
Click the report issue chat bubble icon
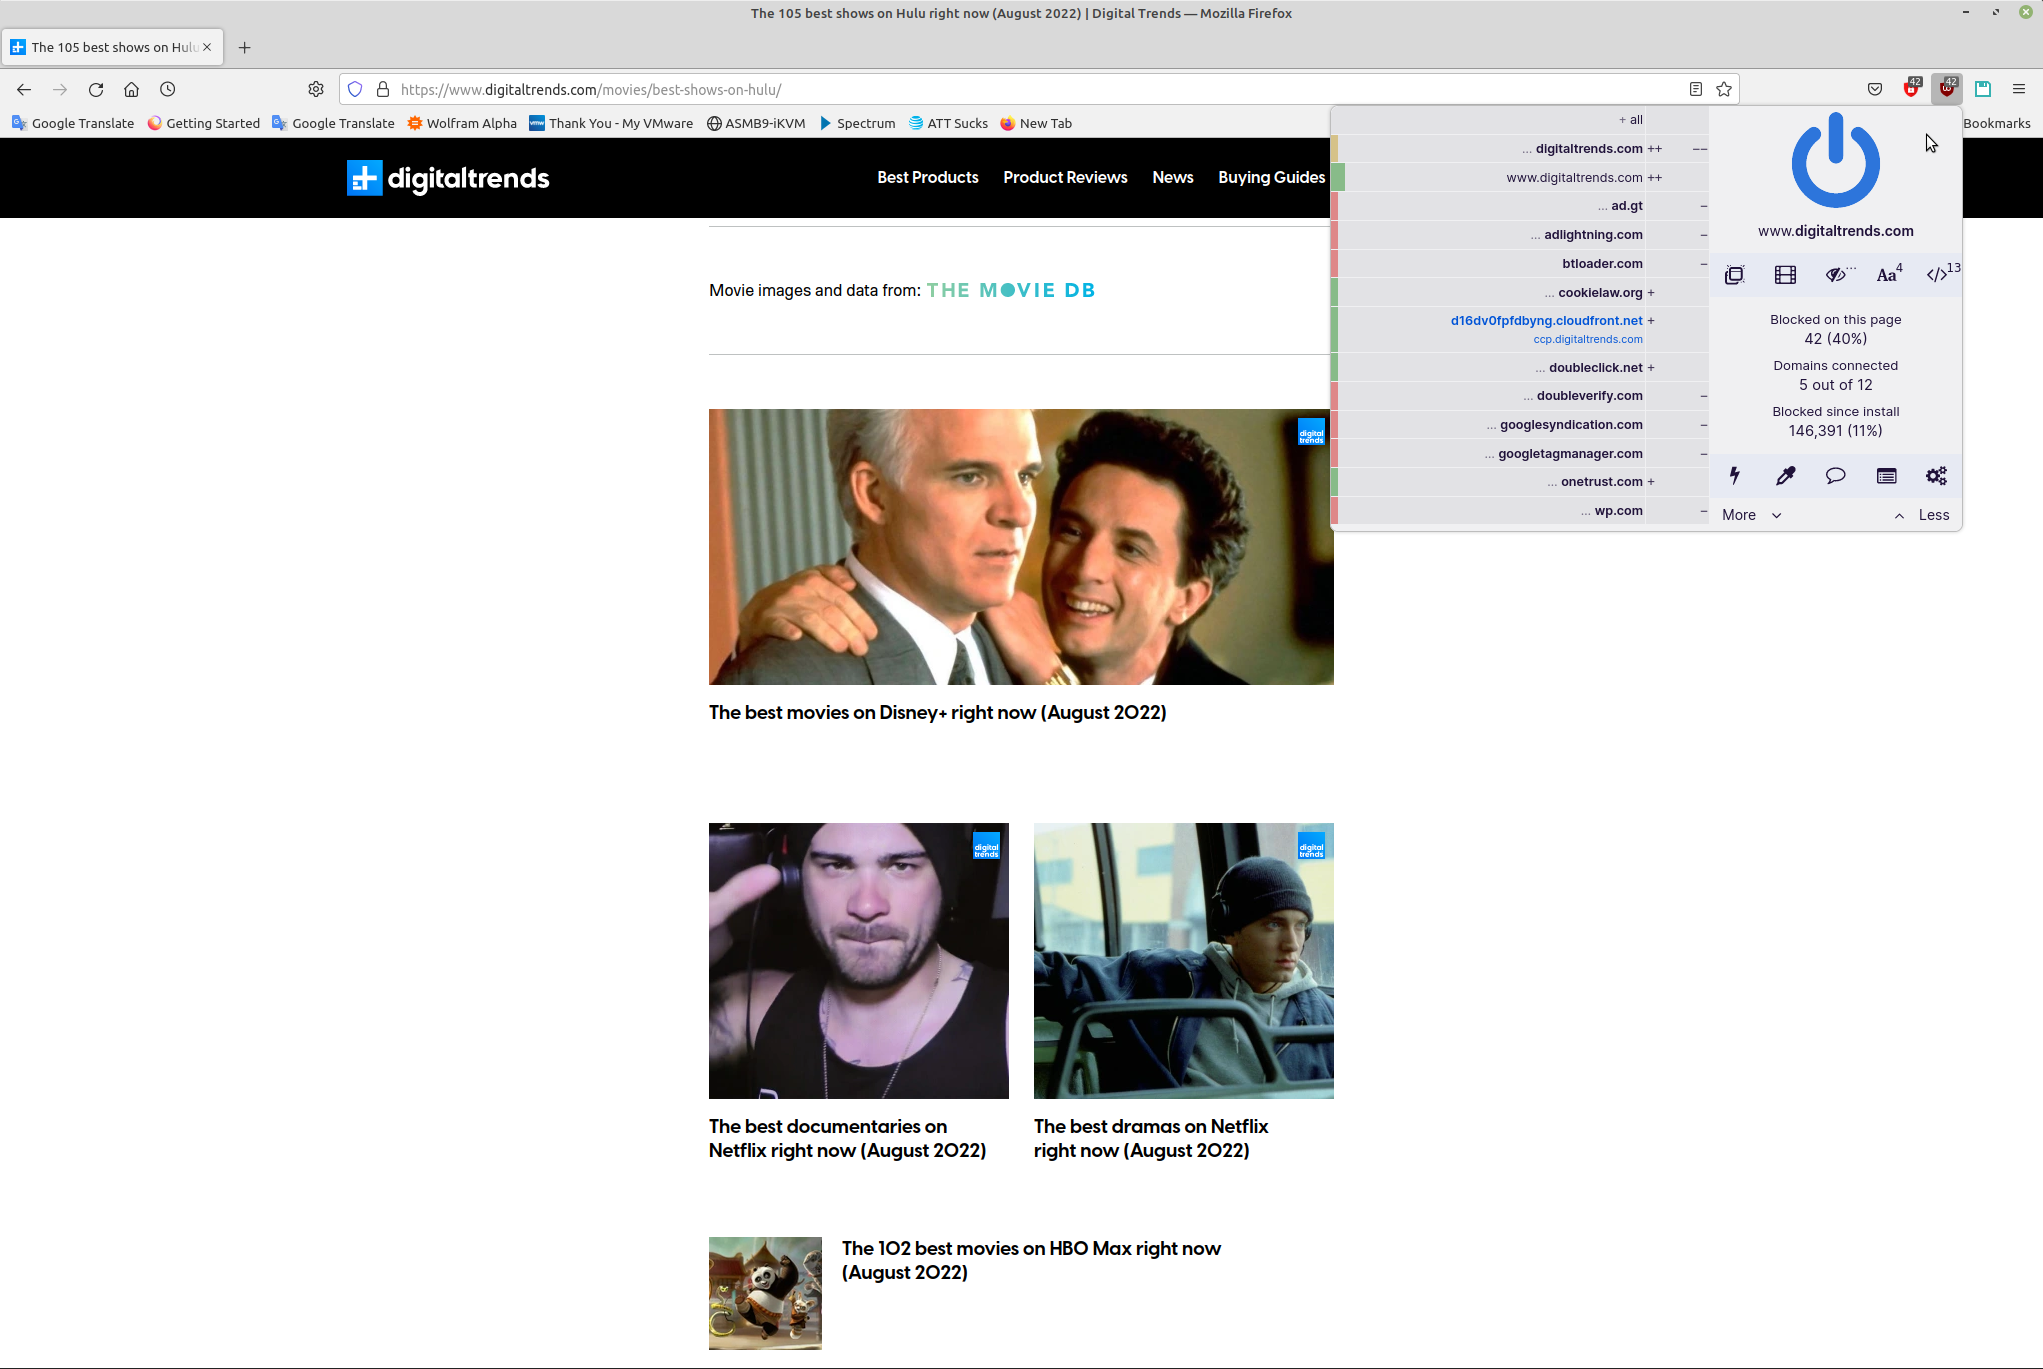click(x=1835, y=476)
